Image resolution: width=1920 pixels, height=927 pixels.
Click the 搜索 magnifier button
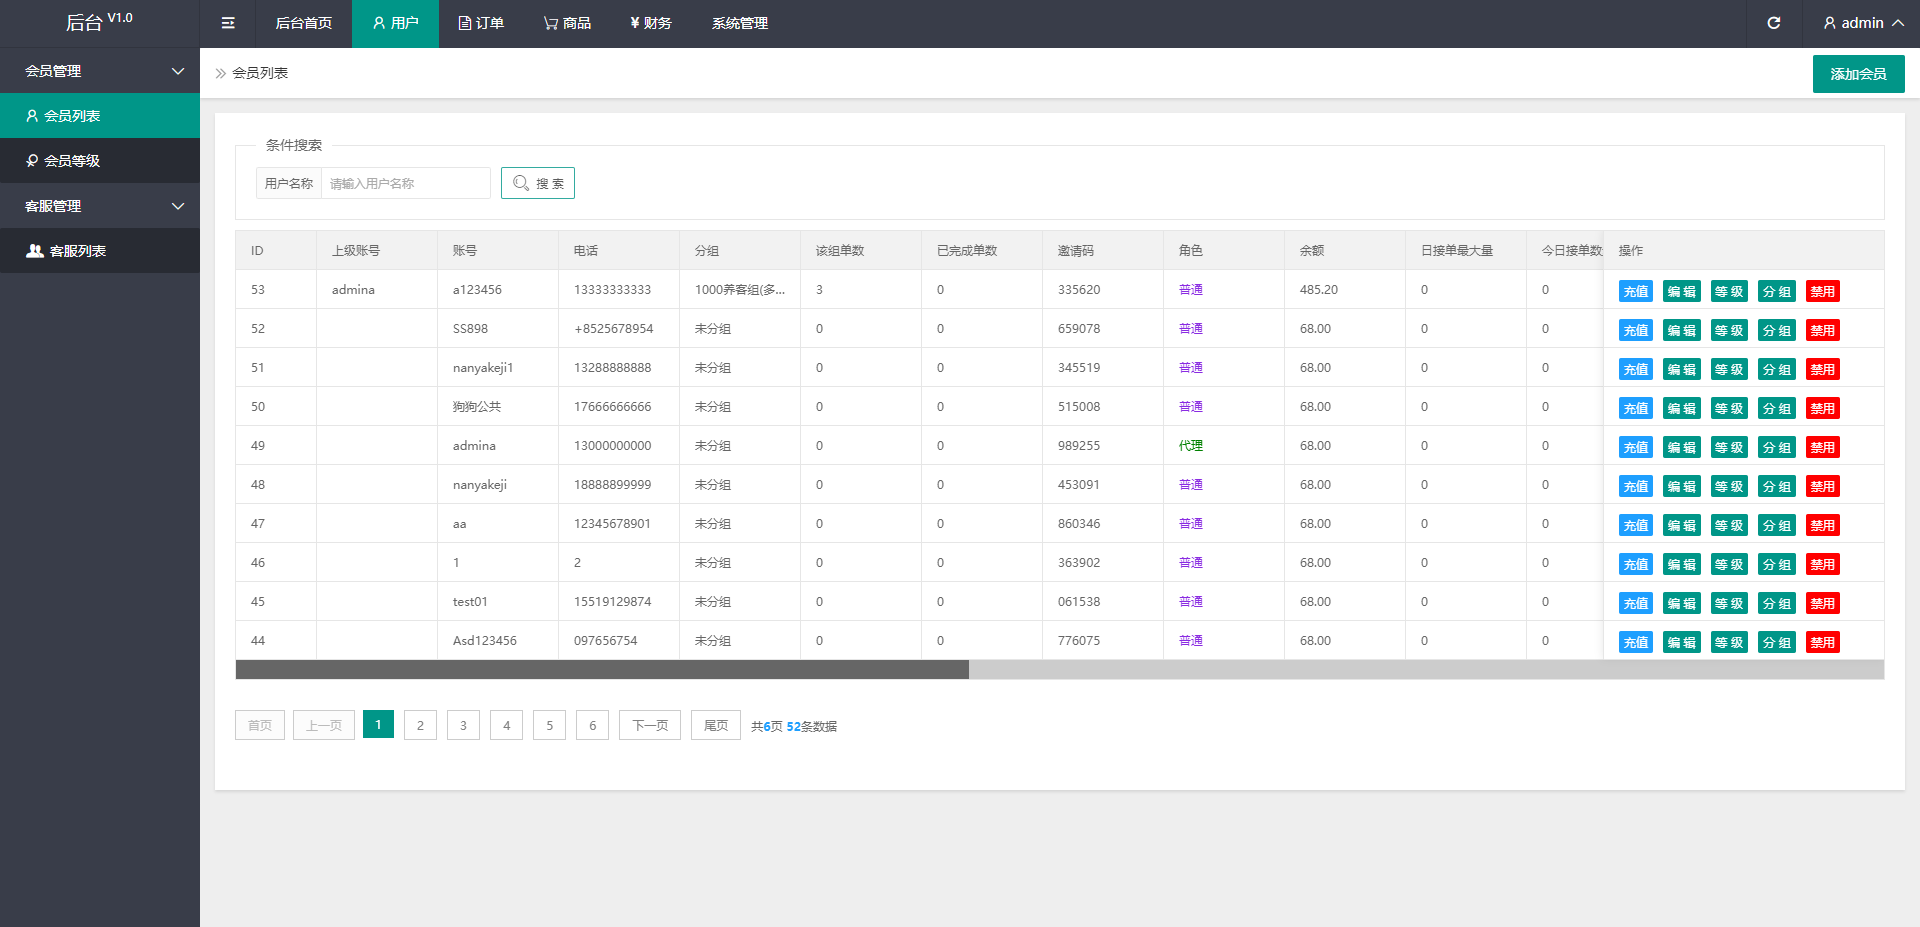click(538, 183)
